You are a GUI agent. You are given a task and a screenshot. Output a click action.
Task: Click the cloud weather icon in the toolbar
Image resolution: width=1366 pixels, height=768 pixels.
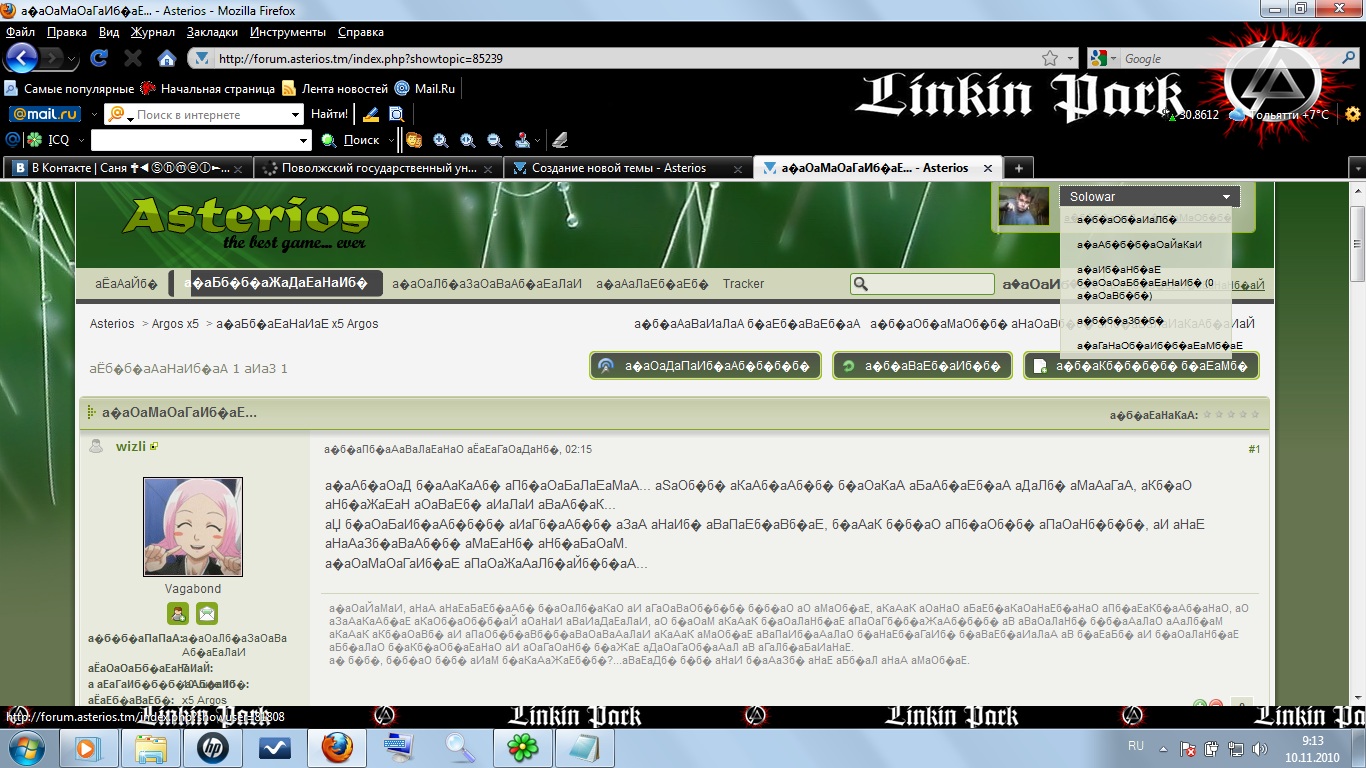1238,114
